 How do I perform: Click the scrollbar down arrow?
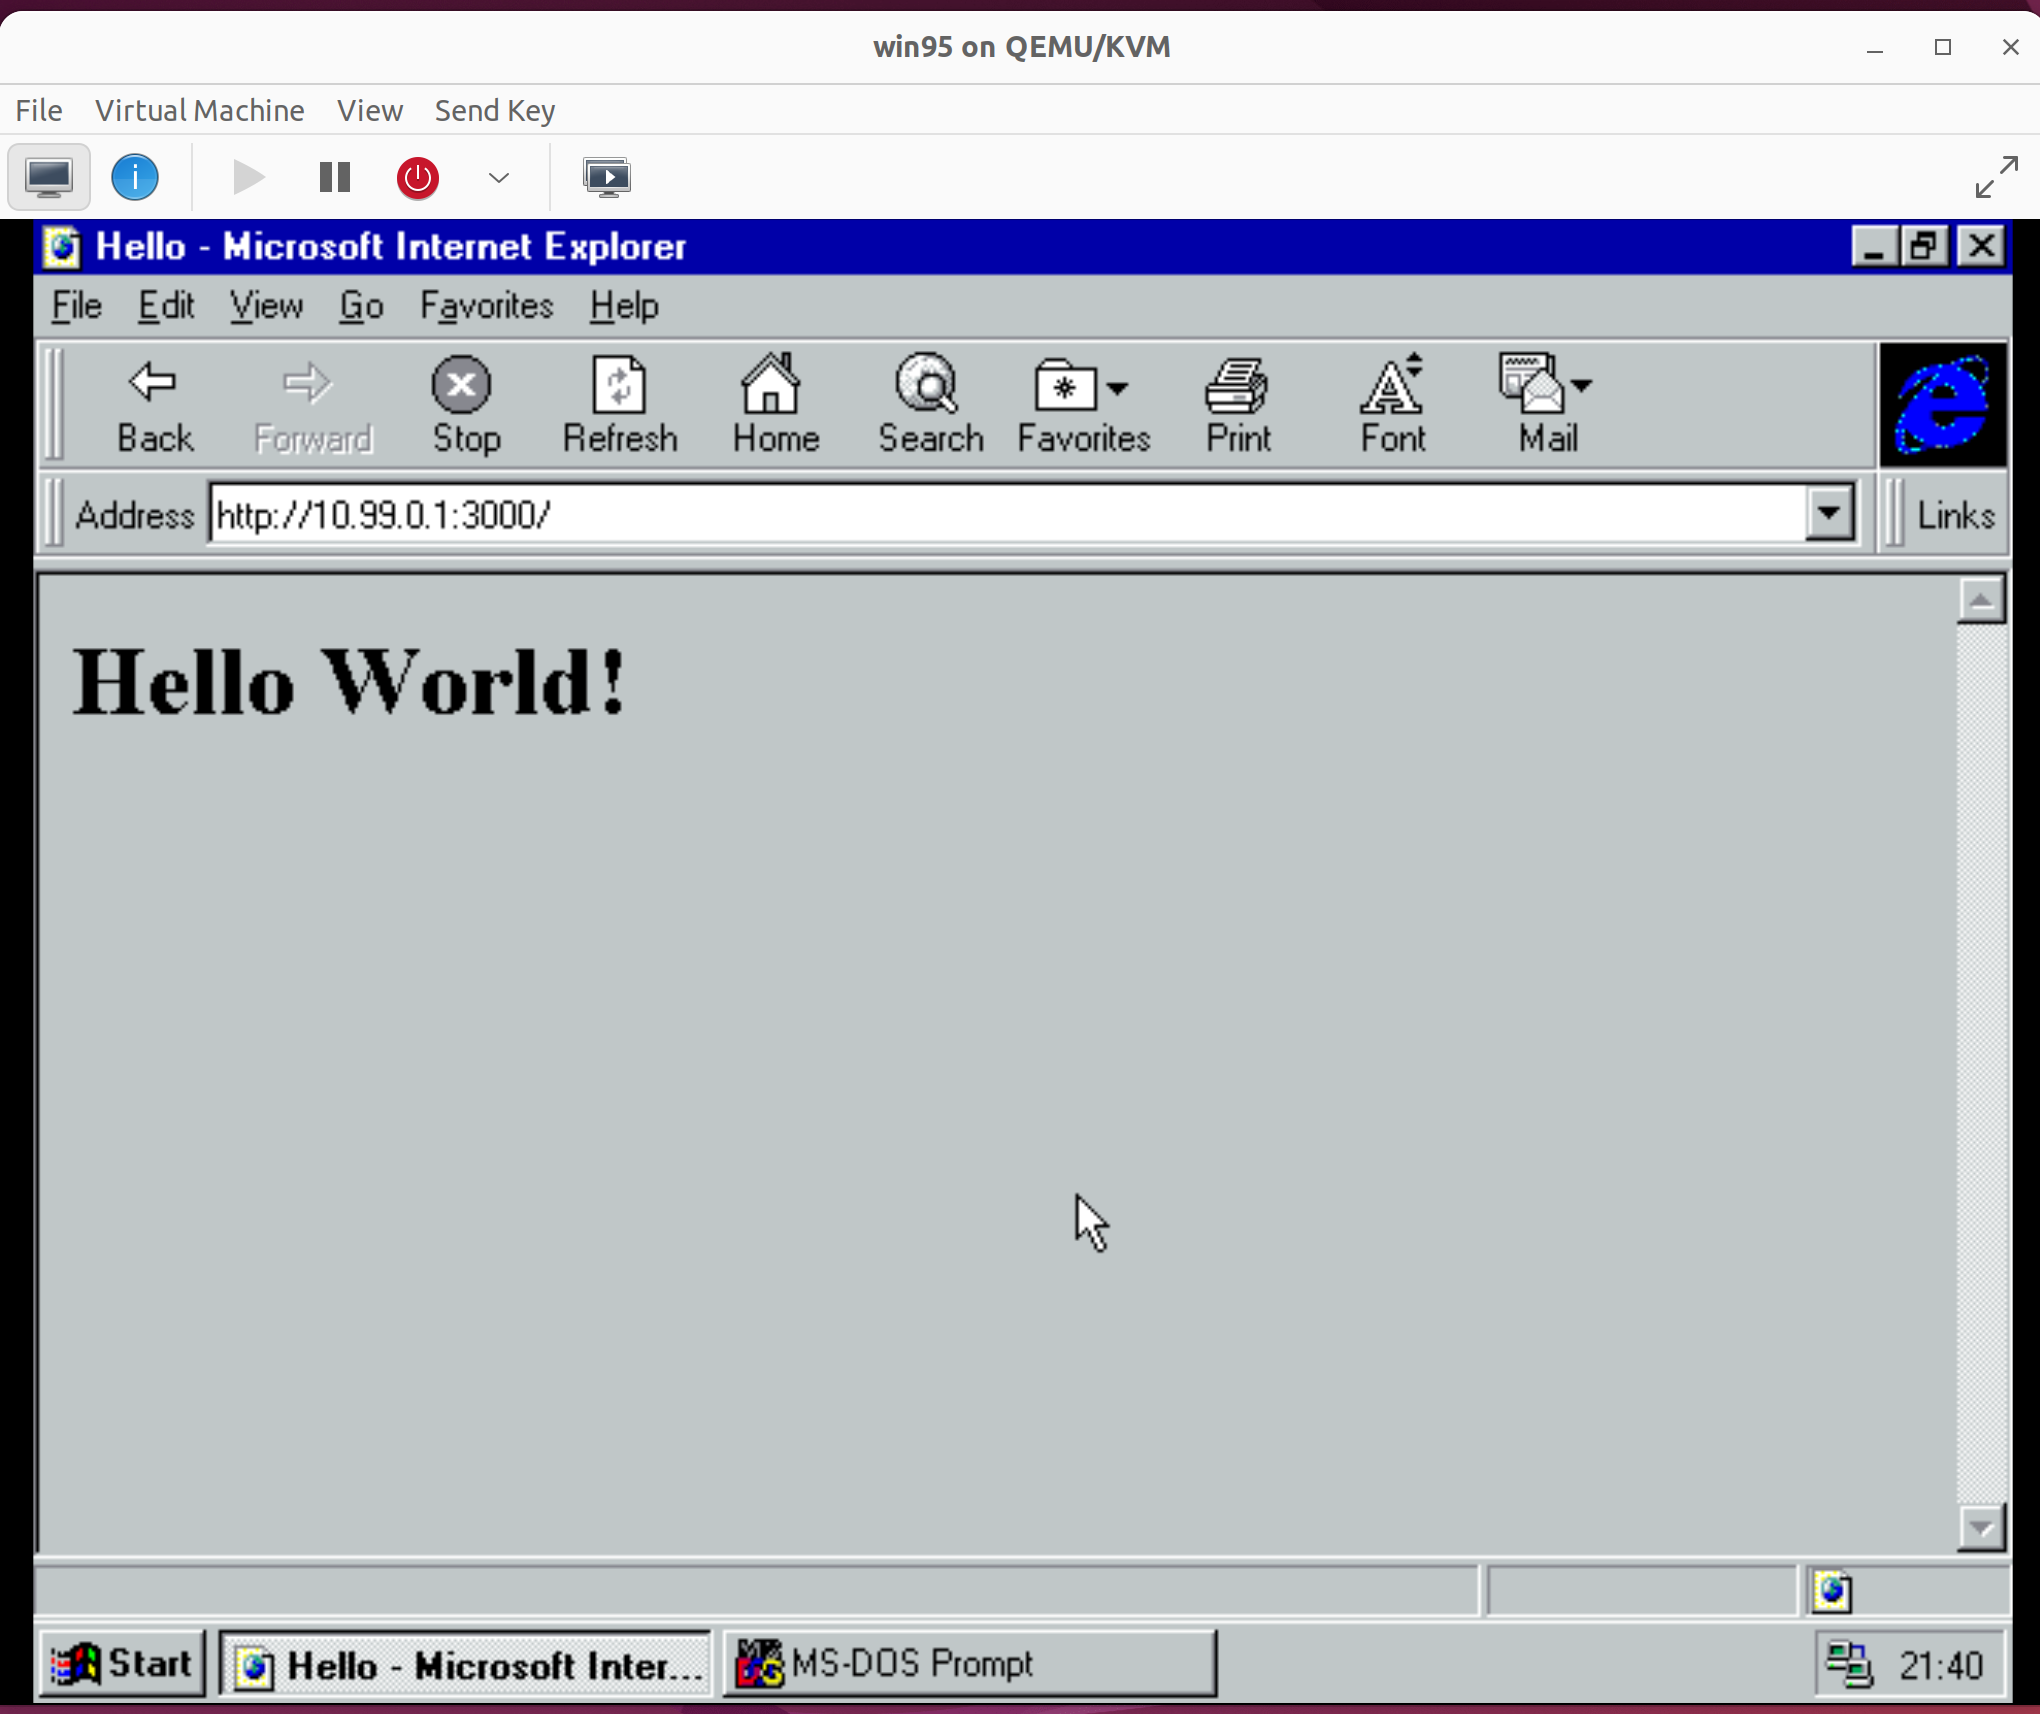tap(1981, 1527)
